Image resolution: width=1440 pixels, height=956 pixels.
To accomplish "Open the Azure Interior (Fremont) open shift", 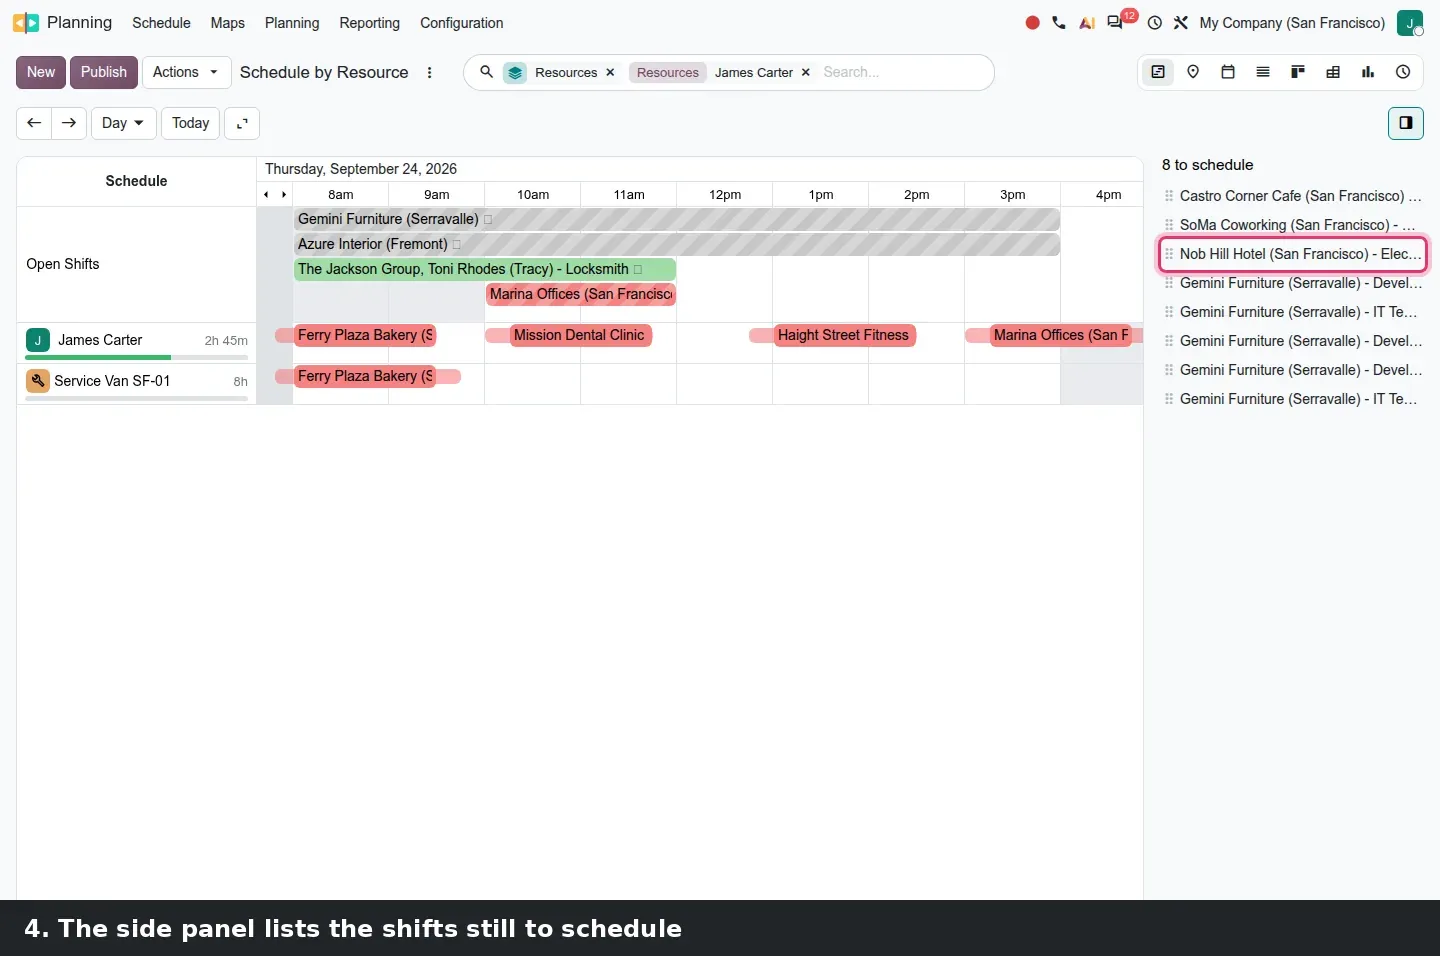I will [x=676, y=244].
